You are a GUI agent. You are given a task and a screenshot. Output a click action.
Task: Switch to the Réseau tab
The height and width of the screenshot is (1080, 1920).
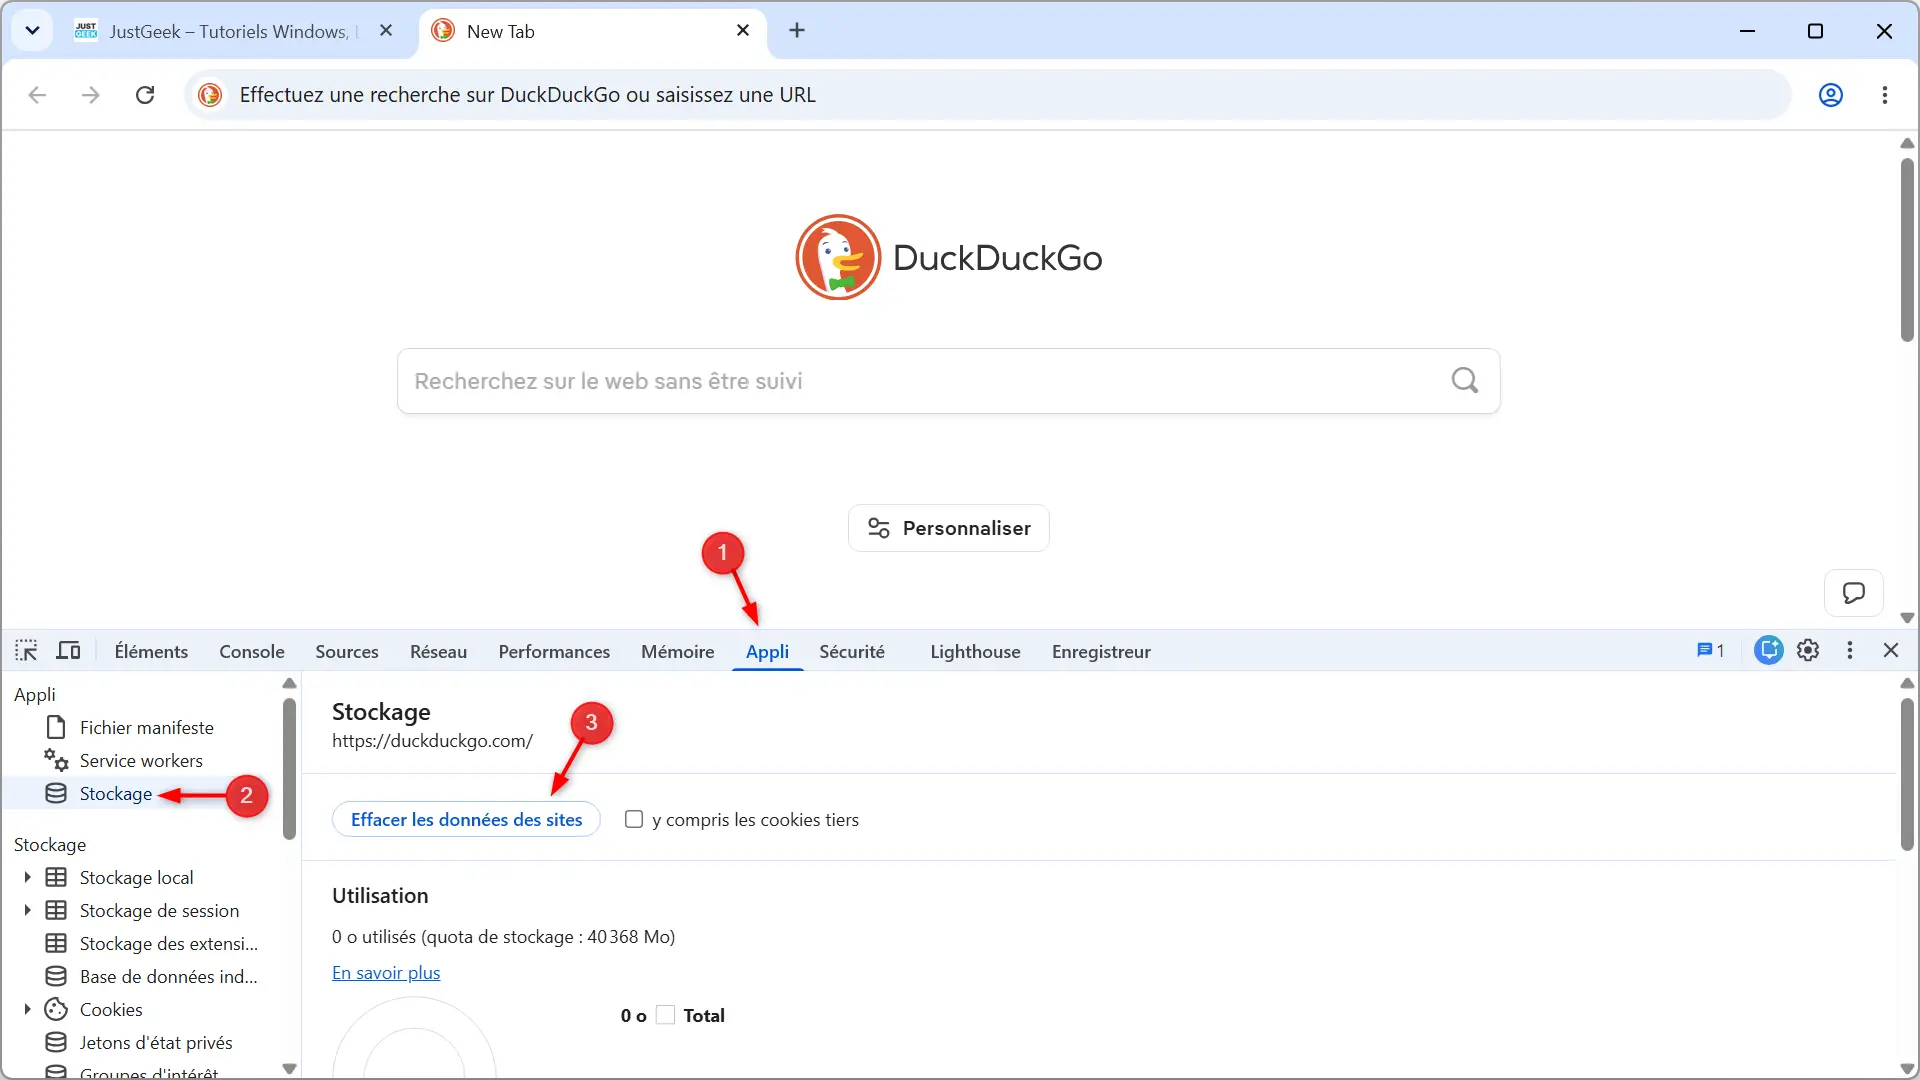[438, 651]
